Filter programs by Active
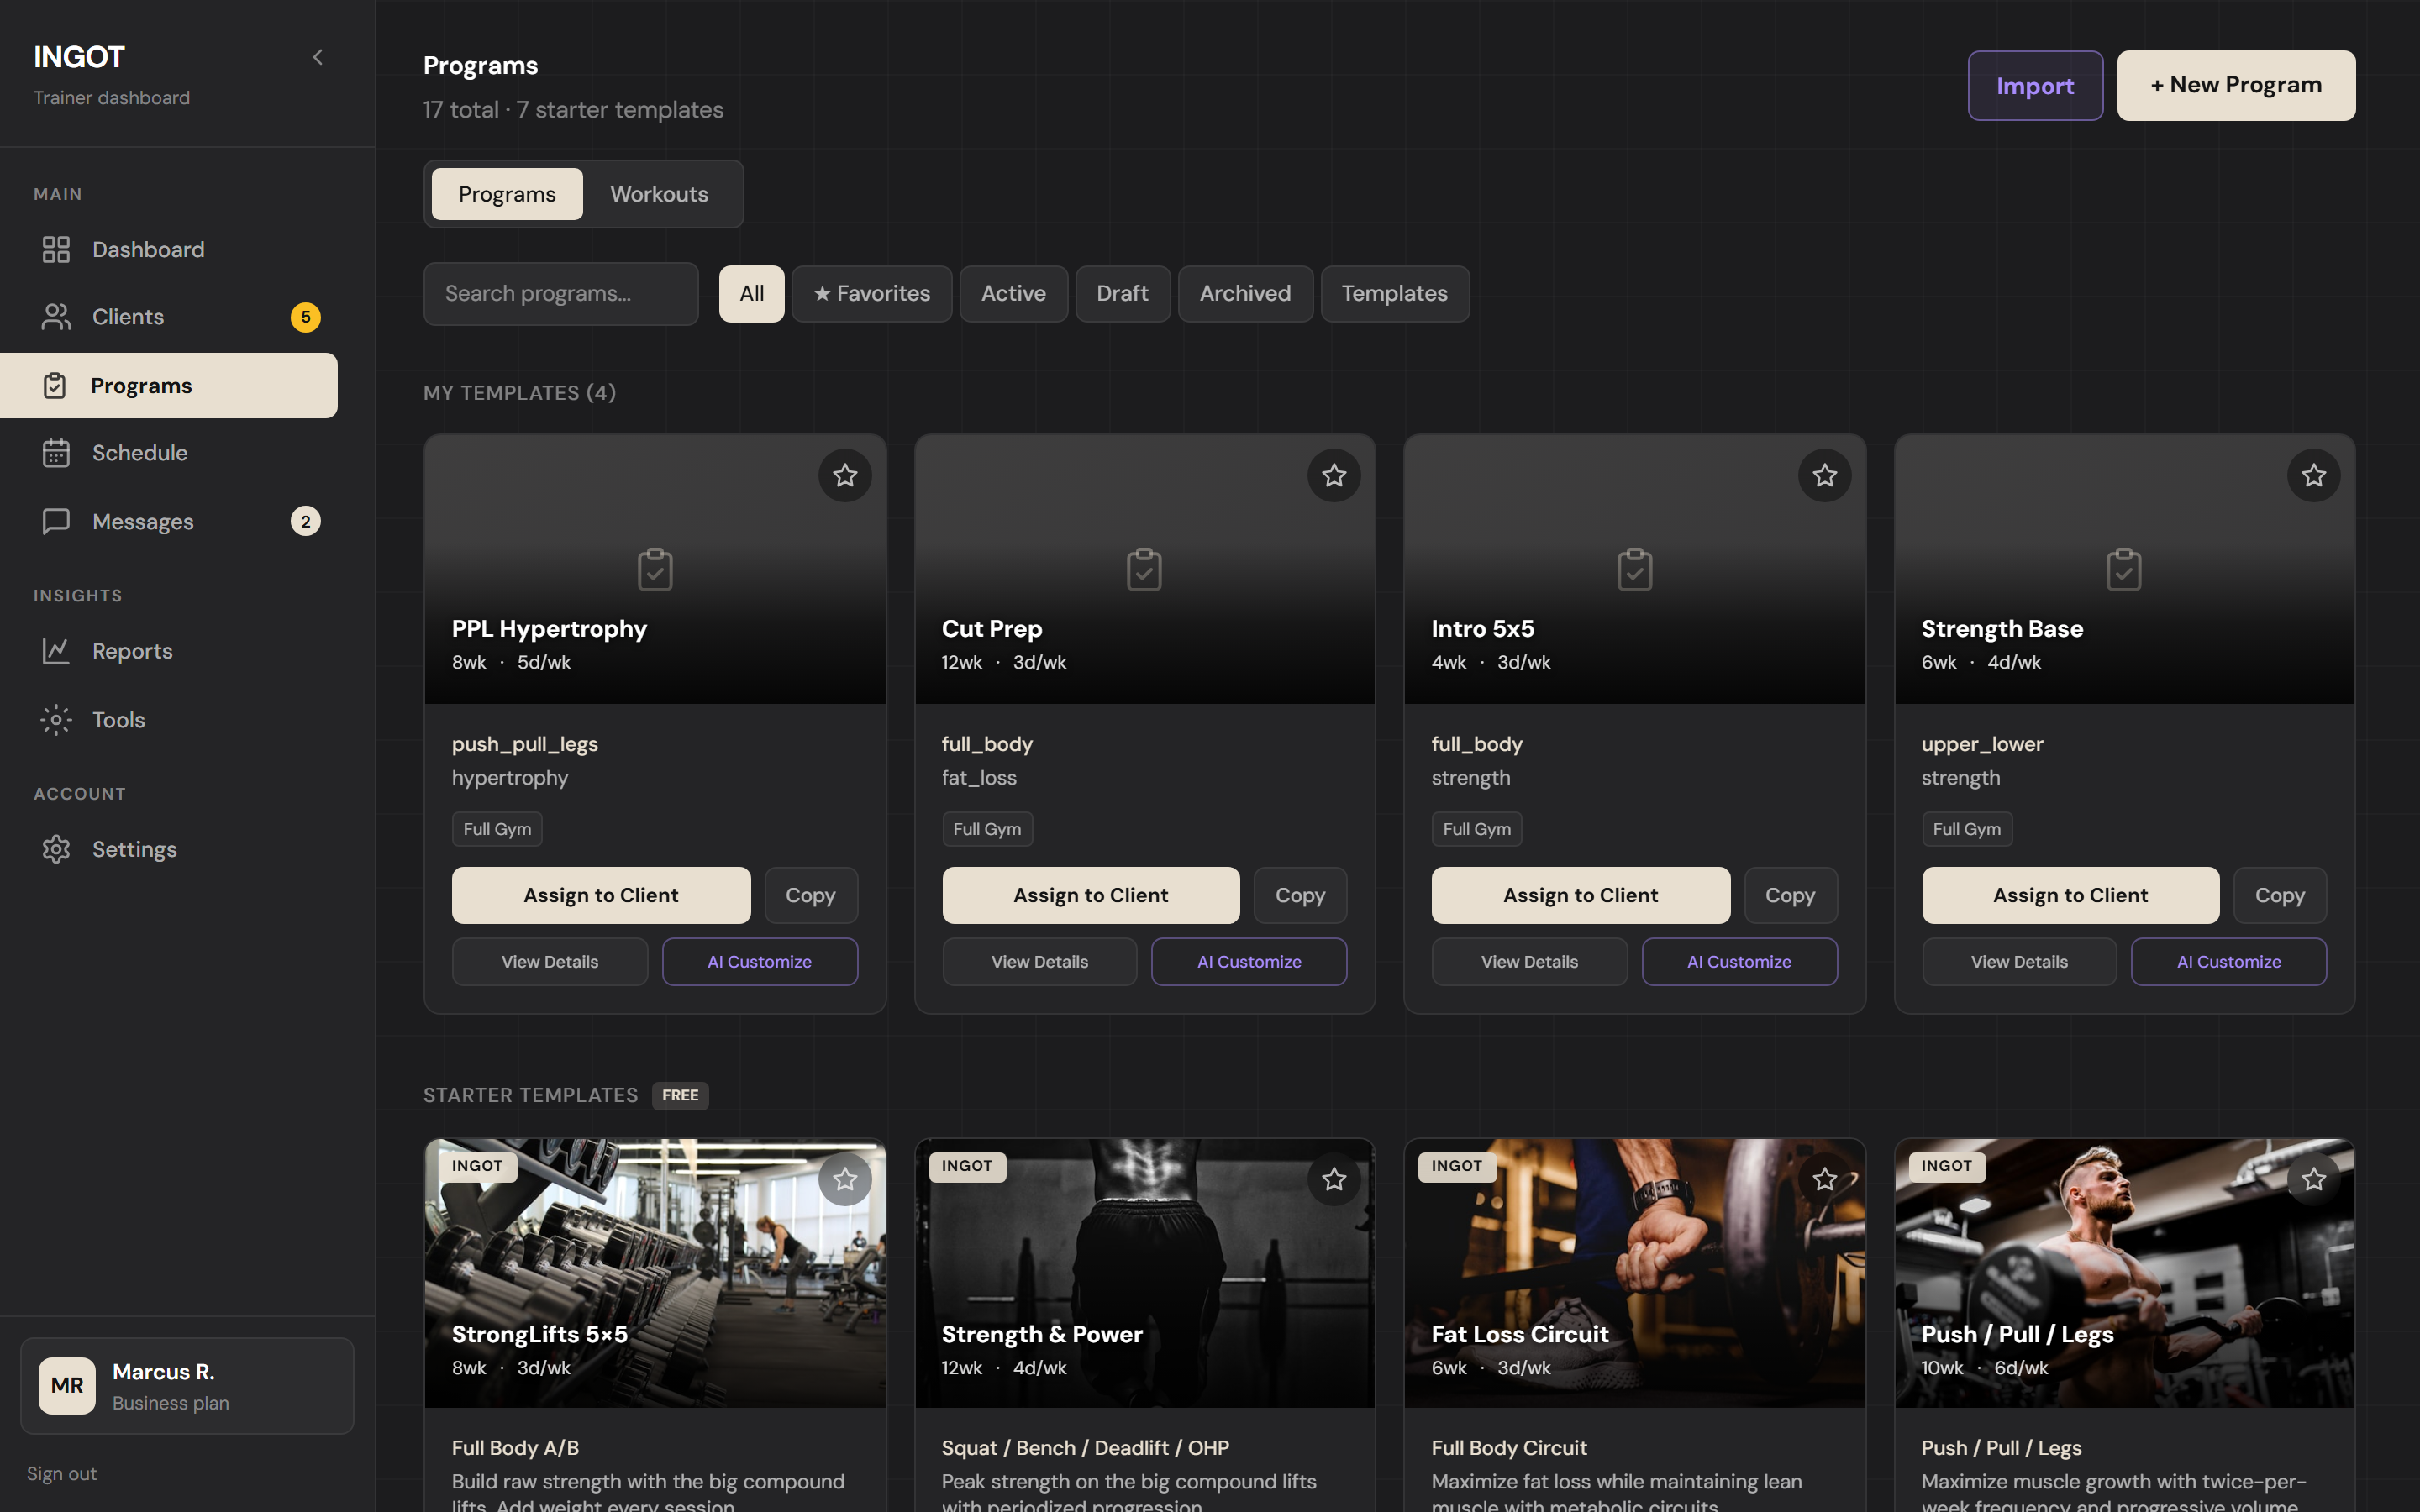2420x1512 pixels. 1014,293
